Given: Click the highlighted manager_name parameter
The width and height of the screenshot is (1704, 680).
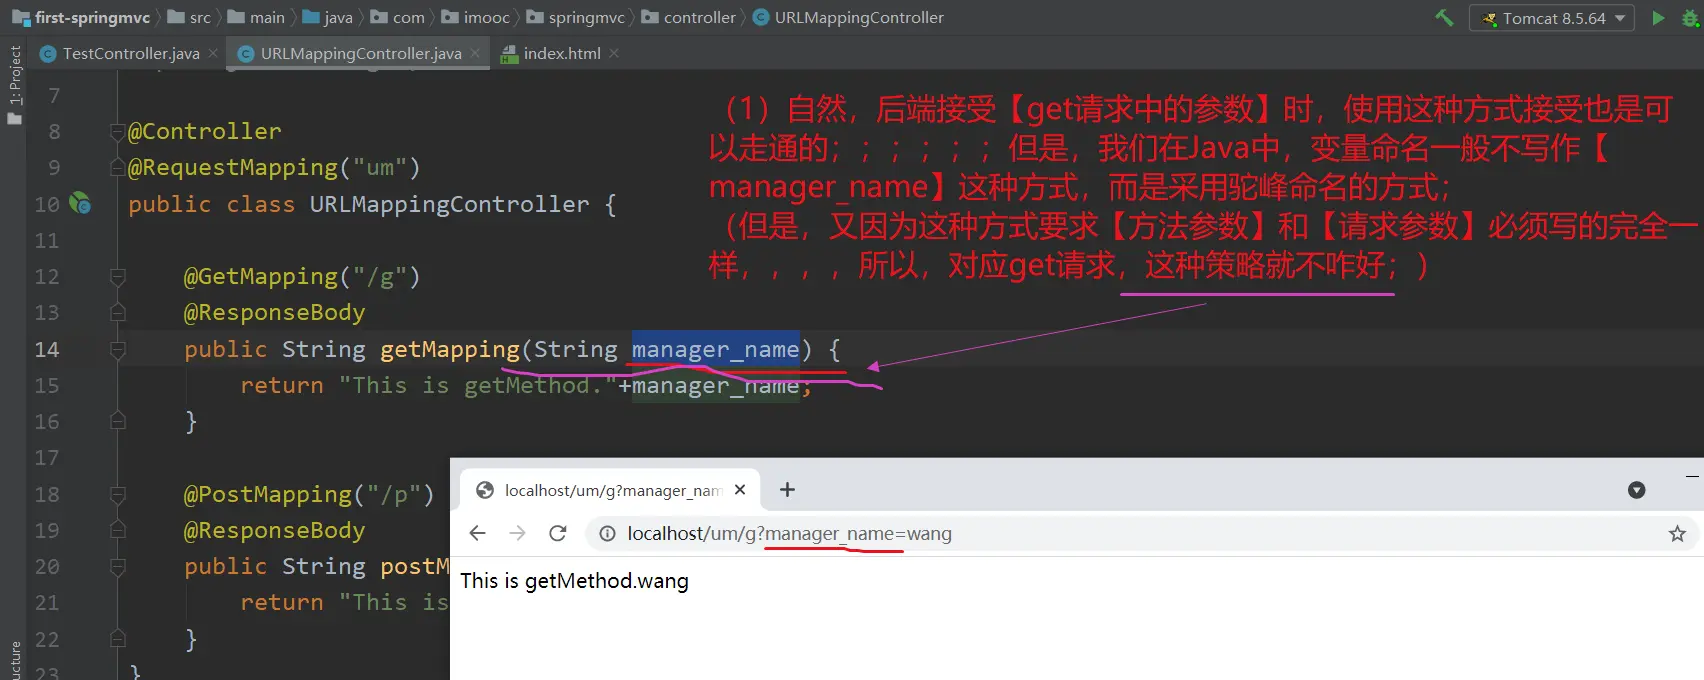Looking at the screenshot, I should point(715,349).
